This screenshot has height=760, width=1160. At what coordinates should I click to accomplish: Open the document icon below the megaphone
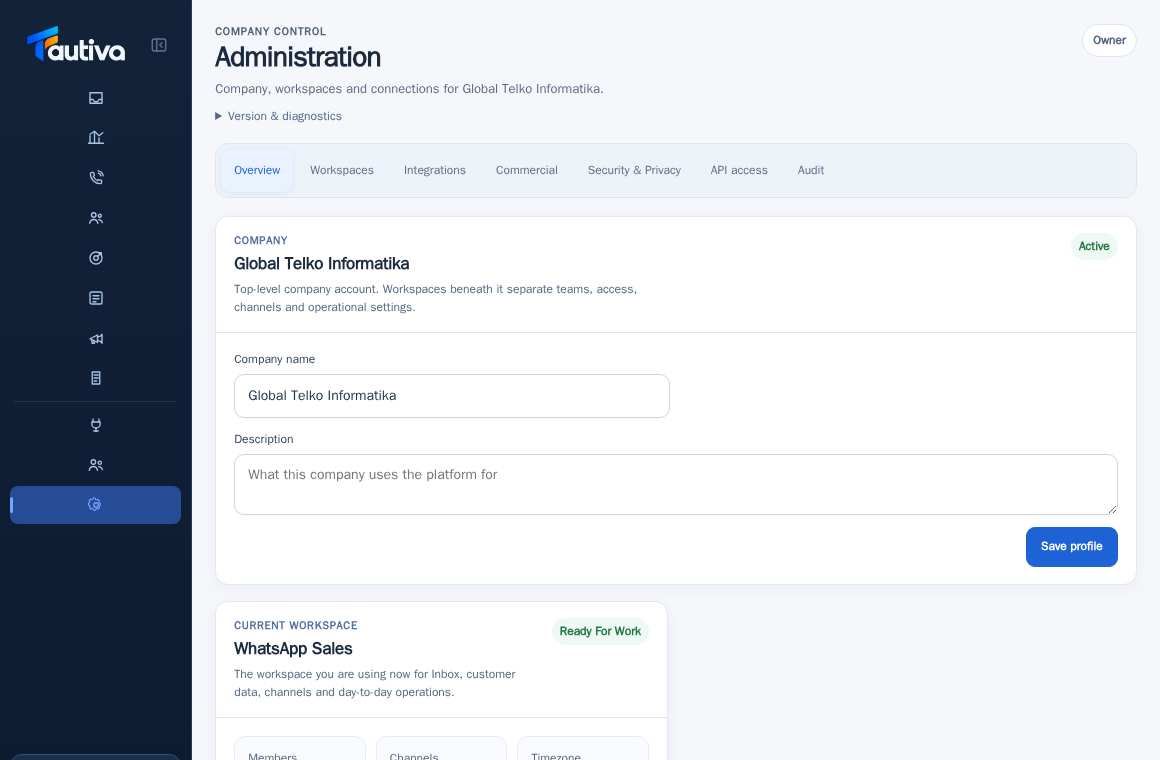[x=95, y=378]
